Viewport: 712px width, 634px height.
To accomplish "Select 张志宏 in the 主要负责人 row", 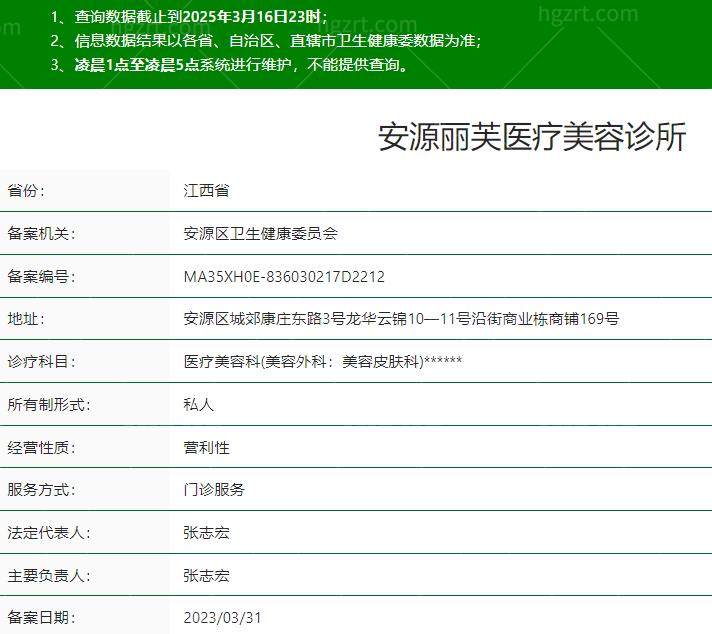I will coord(207,575).
